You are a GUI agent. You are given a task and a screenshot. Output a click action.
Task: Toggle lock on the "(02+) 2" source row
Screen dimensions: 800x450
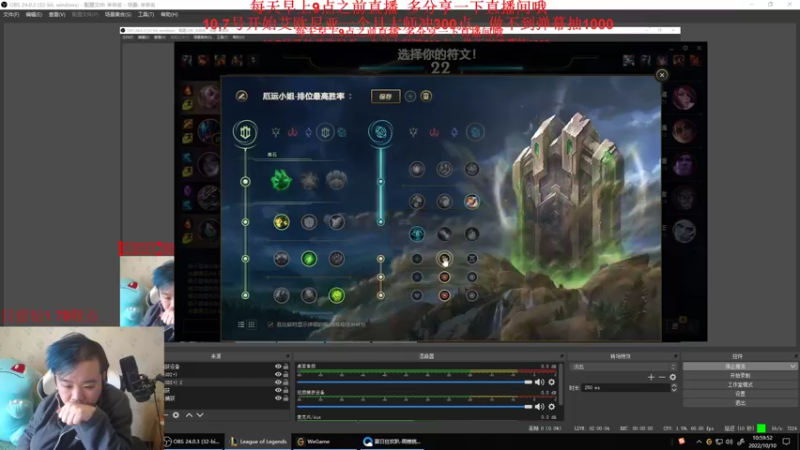pos(286,382)
